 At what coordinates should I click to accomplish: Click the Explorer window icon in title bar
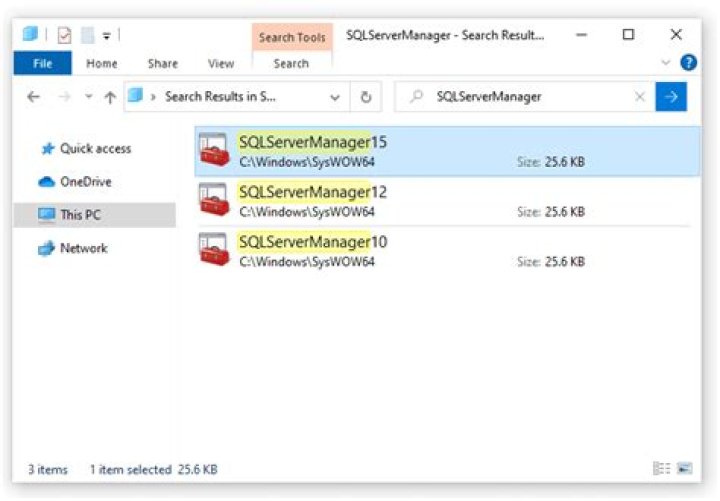(30, 34)
